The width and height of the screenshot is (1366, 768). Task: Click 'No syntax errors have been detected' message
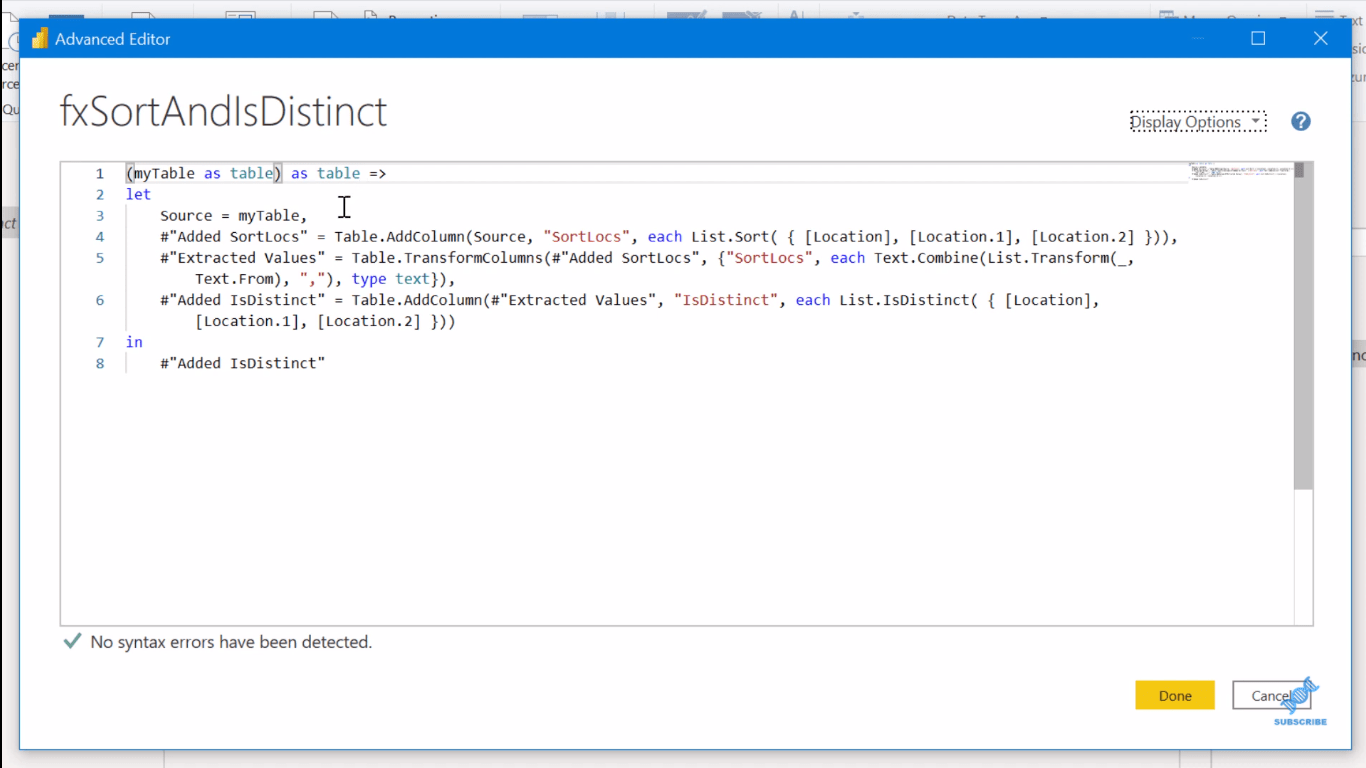coord(231,642)
